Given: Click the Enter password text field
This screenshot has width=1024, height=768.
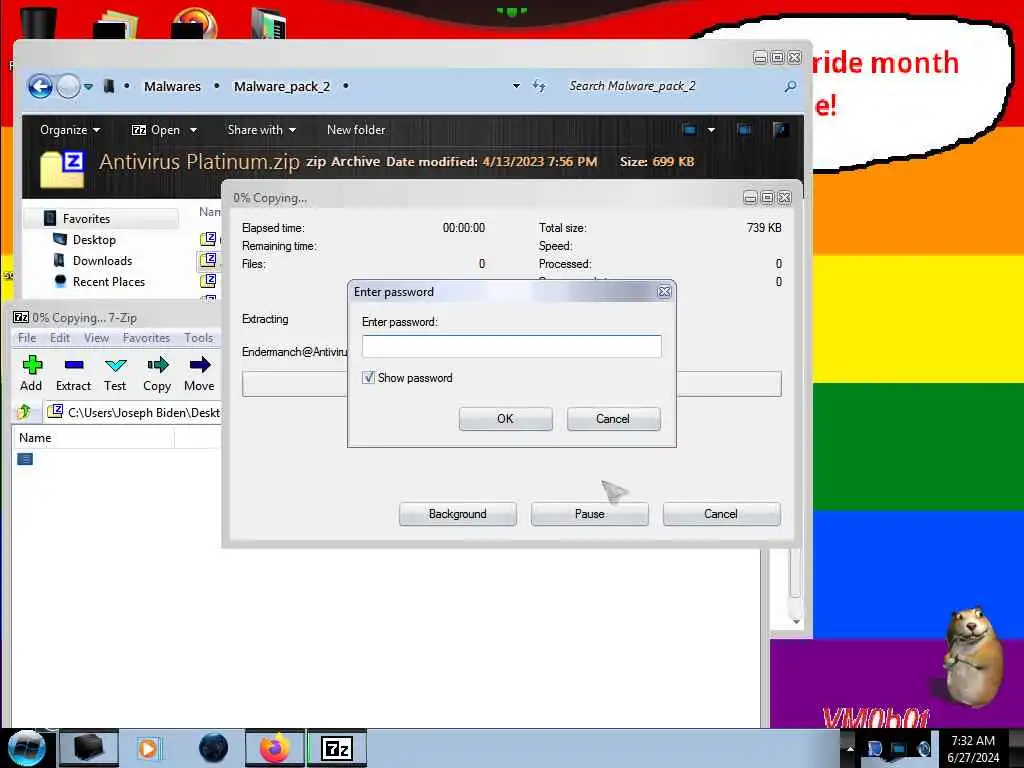Looking at the screenshot, I should pyautogui.click(x=511, y=346).
